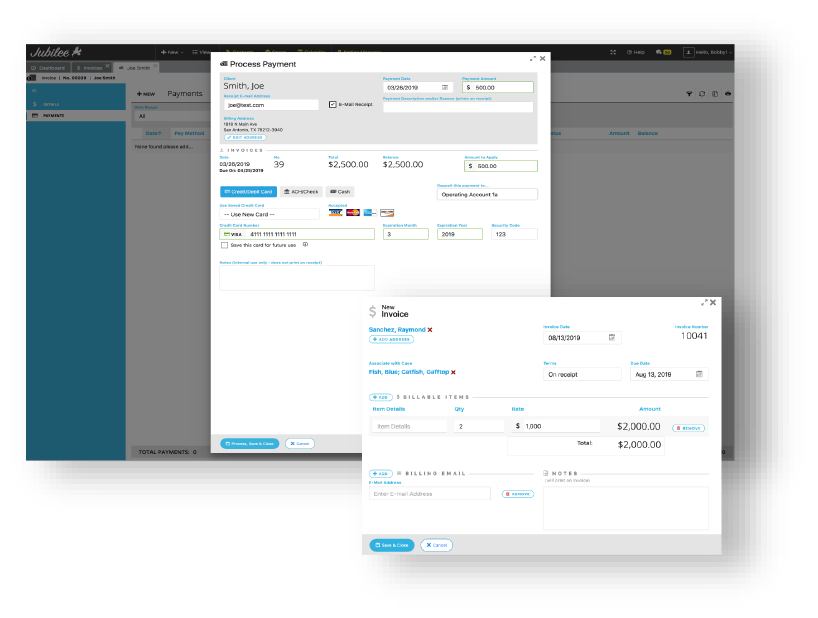
Task: Close the Joe Smith tab
Action: tap(155, 66)
